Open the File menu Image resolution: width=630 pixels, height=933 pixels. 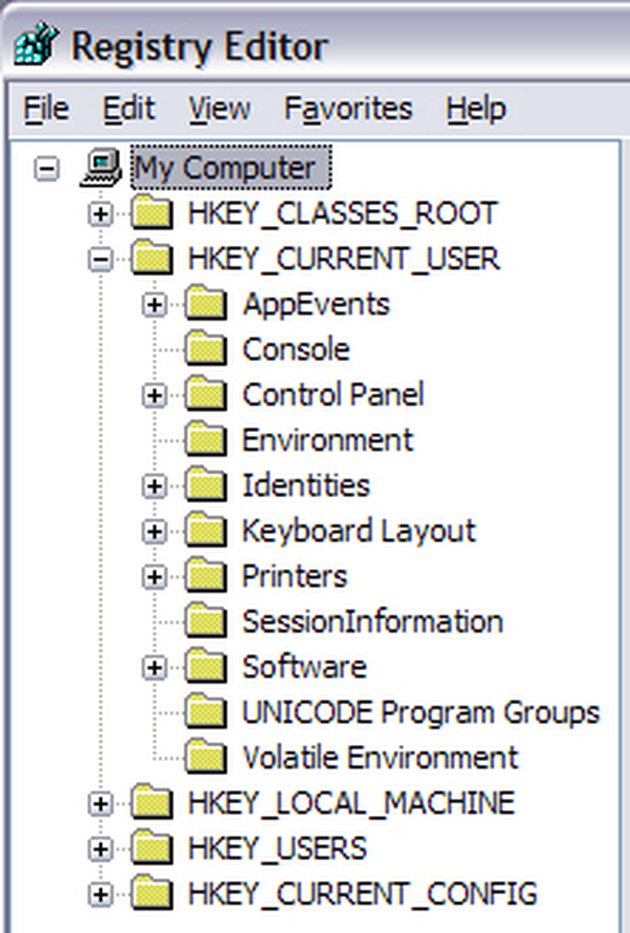(46, 109)
